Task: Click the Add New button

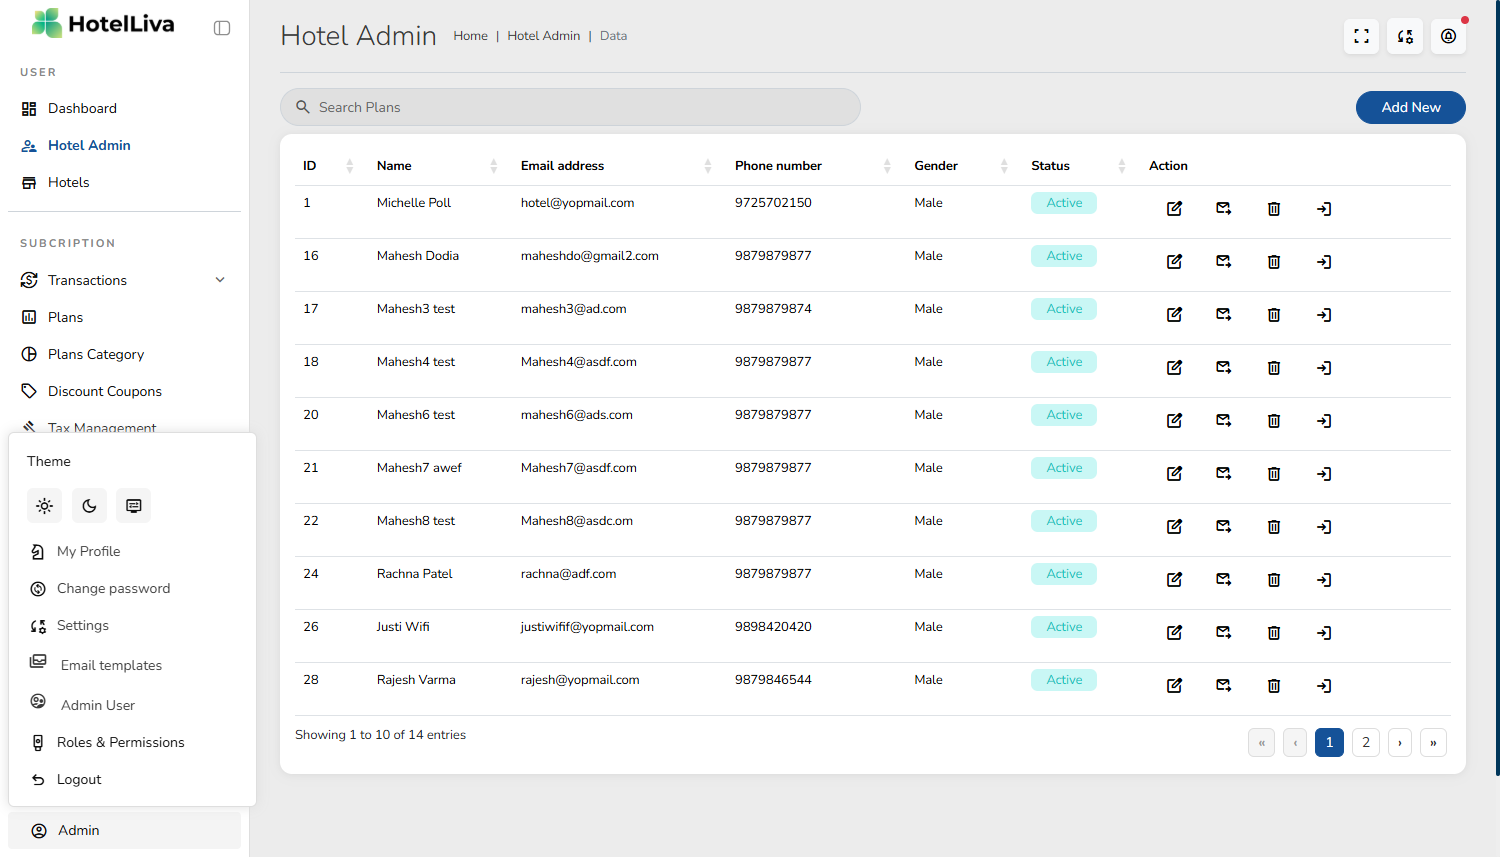Action: [x=1410, y=107]
